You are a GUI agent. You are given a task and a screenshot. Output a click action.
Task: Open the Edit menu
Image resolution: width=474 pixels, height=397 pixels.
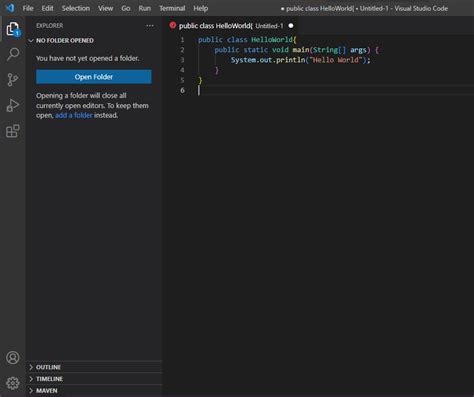pos(47,8)
